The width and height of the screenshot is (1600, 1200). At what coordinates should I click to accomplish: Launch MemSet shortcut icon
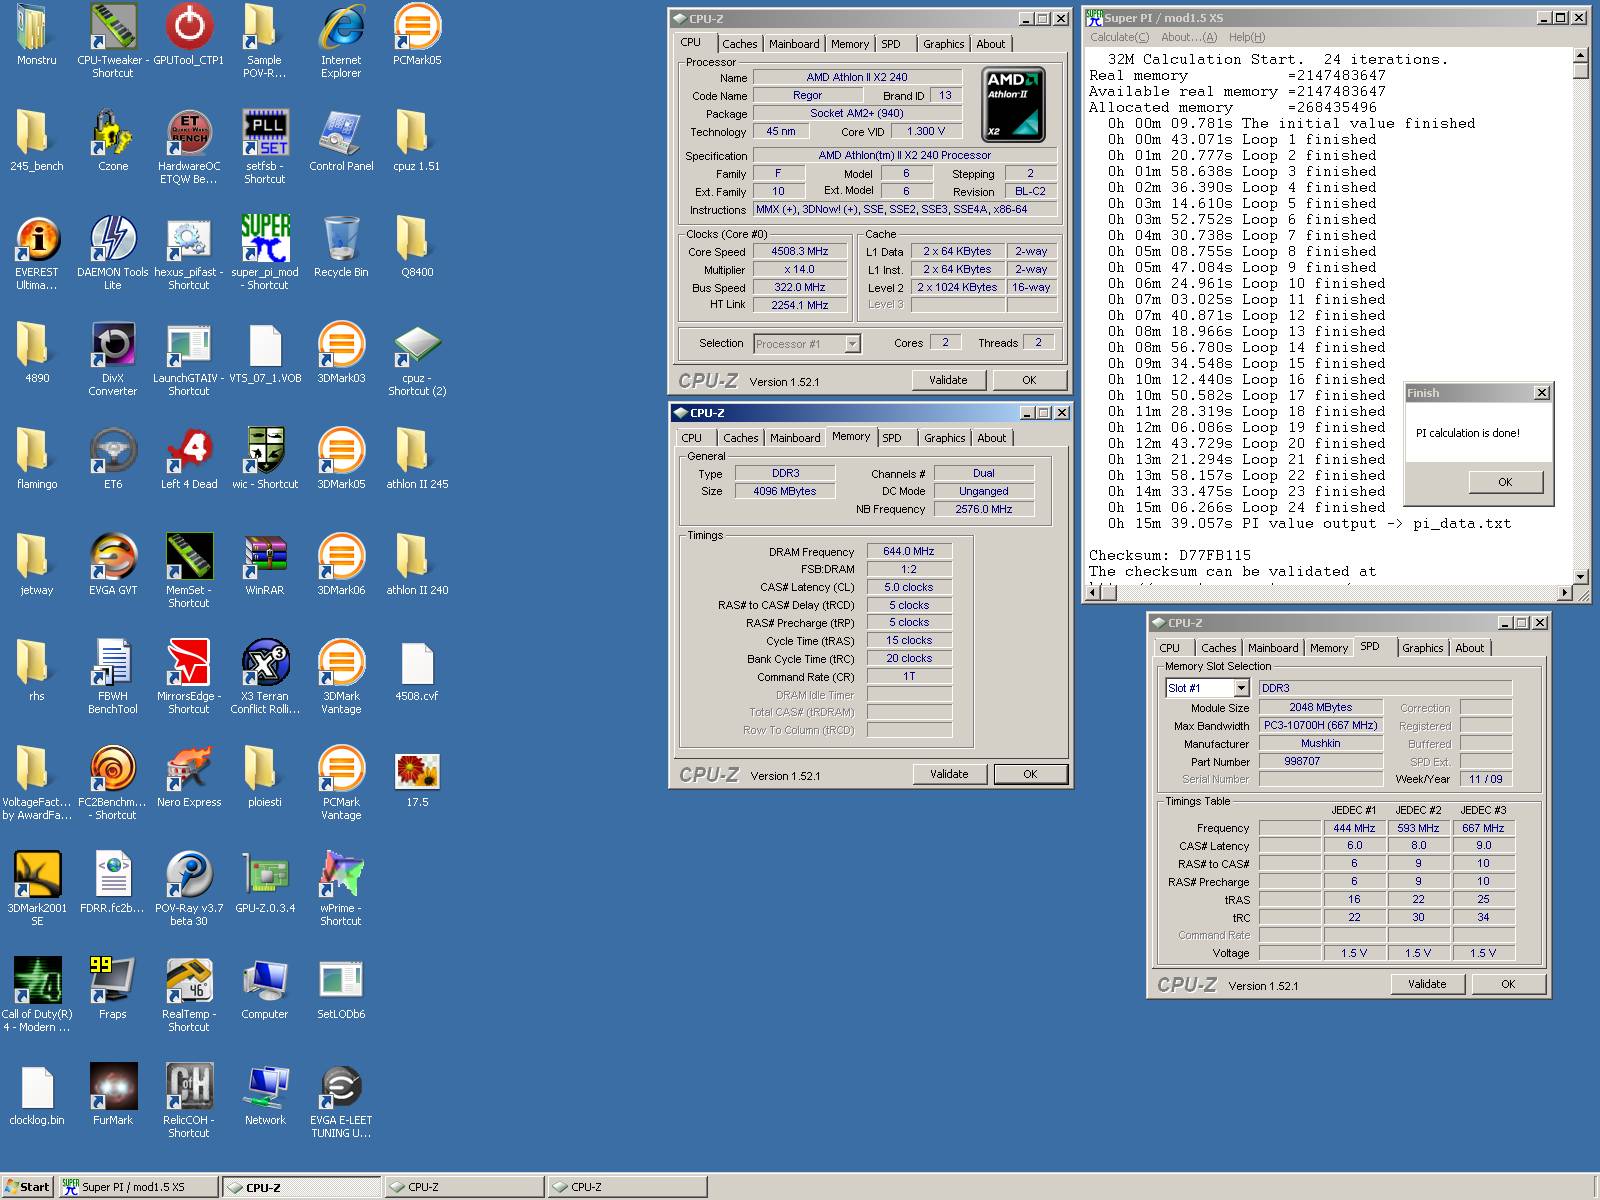(189, 558)
